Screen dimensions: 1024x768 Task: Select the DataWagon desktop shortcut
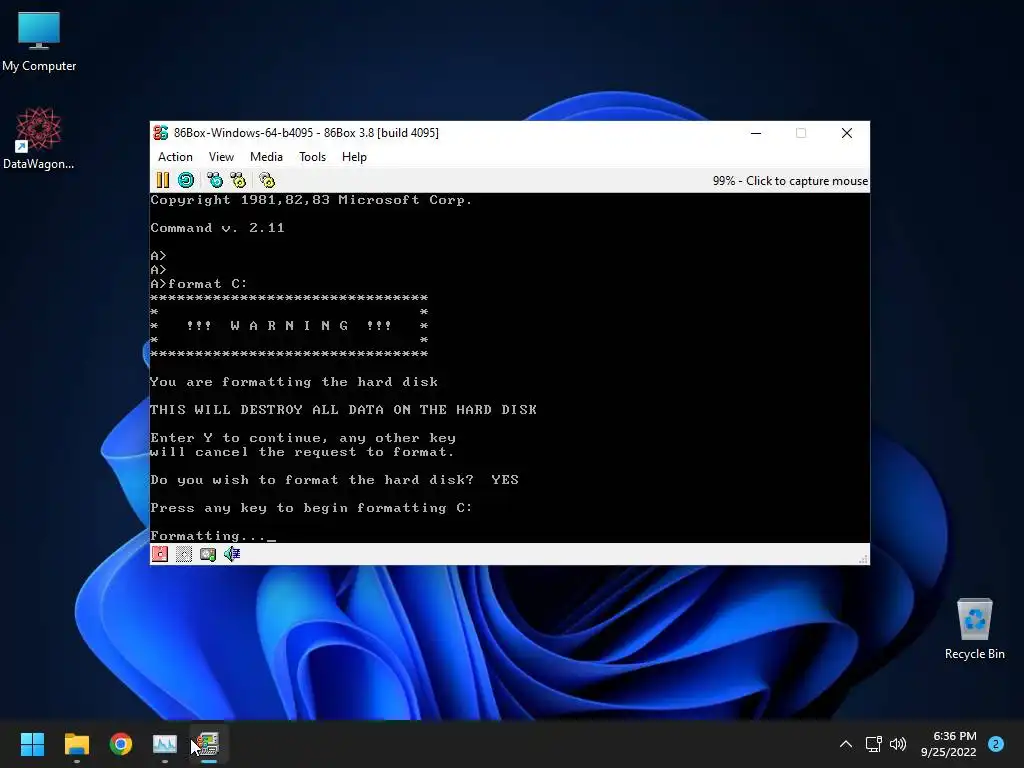coord(39,138)
